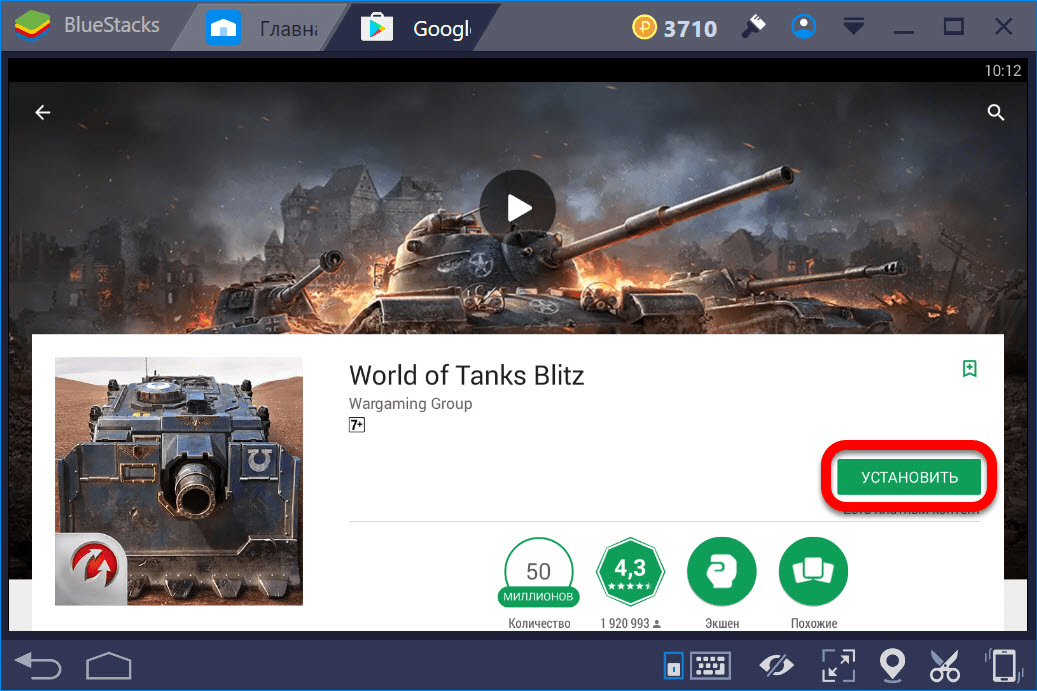Click the scissors screenshot icon

(x=945, y=665)
